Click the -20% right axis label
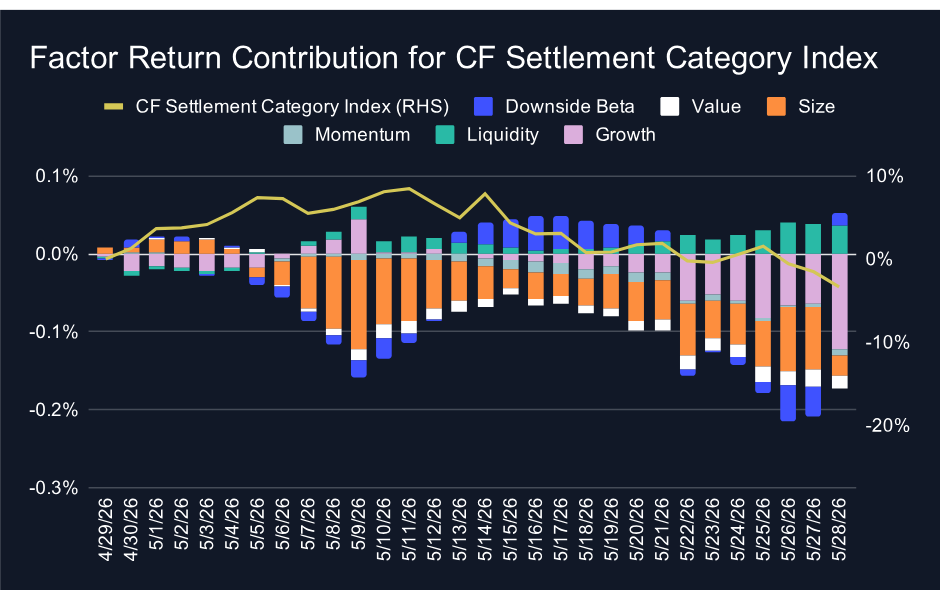Screen dimensions: 940x600 coord(887,426)
